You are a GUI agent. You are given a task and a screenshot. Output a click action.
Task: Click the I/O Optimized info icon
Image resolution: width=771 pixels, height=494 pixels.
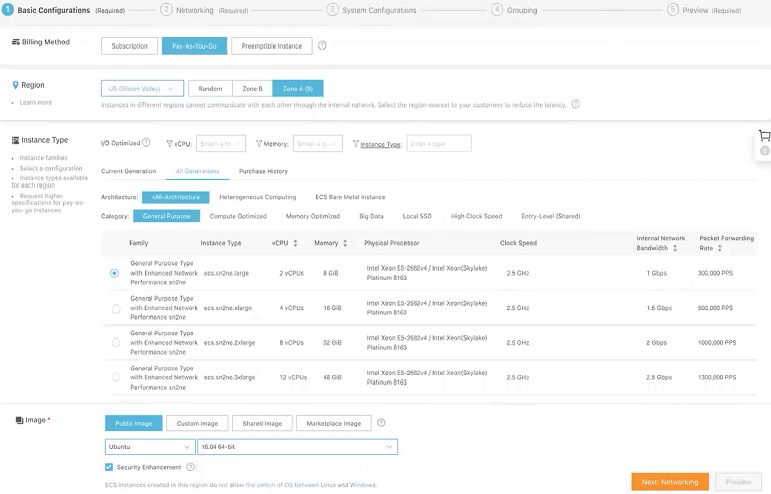[x=147, y=143]
